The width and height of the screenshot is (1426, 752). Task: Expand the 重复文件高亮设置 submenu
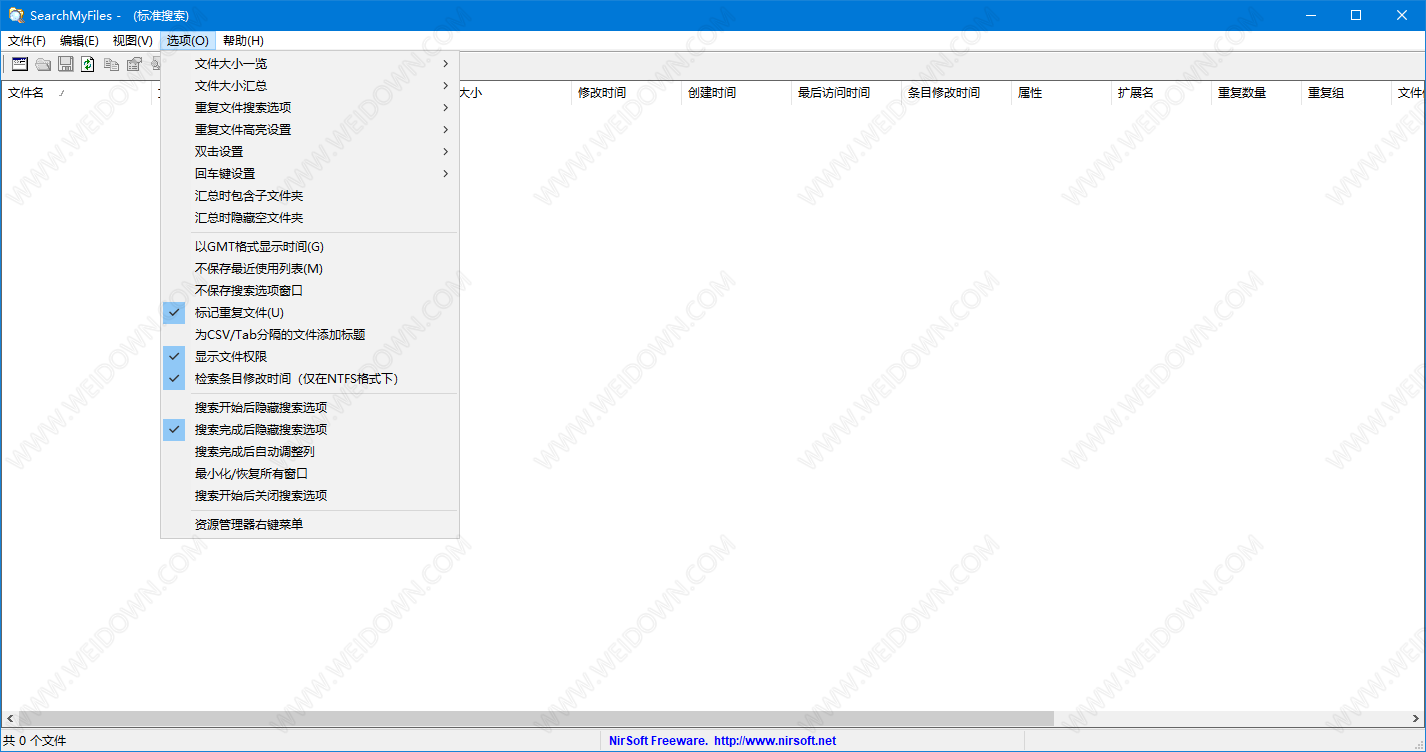click(310, 129)
